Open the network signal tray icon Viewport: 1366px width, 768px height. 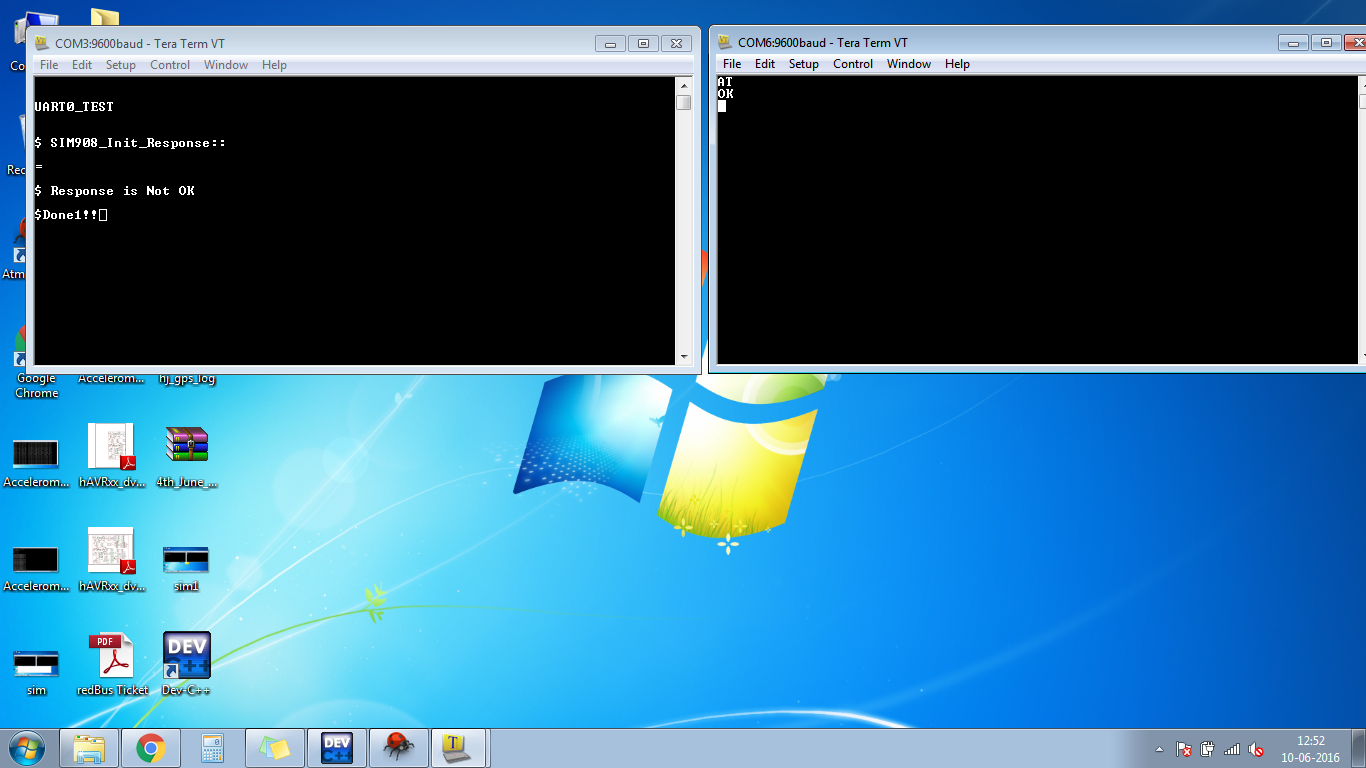[1232, 749]
